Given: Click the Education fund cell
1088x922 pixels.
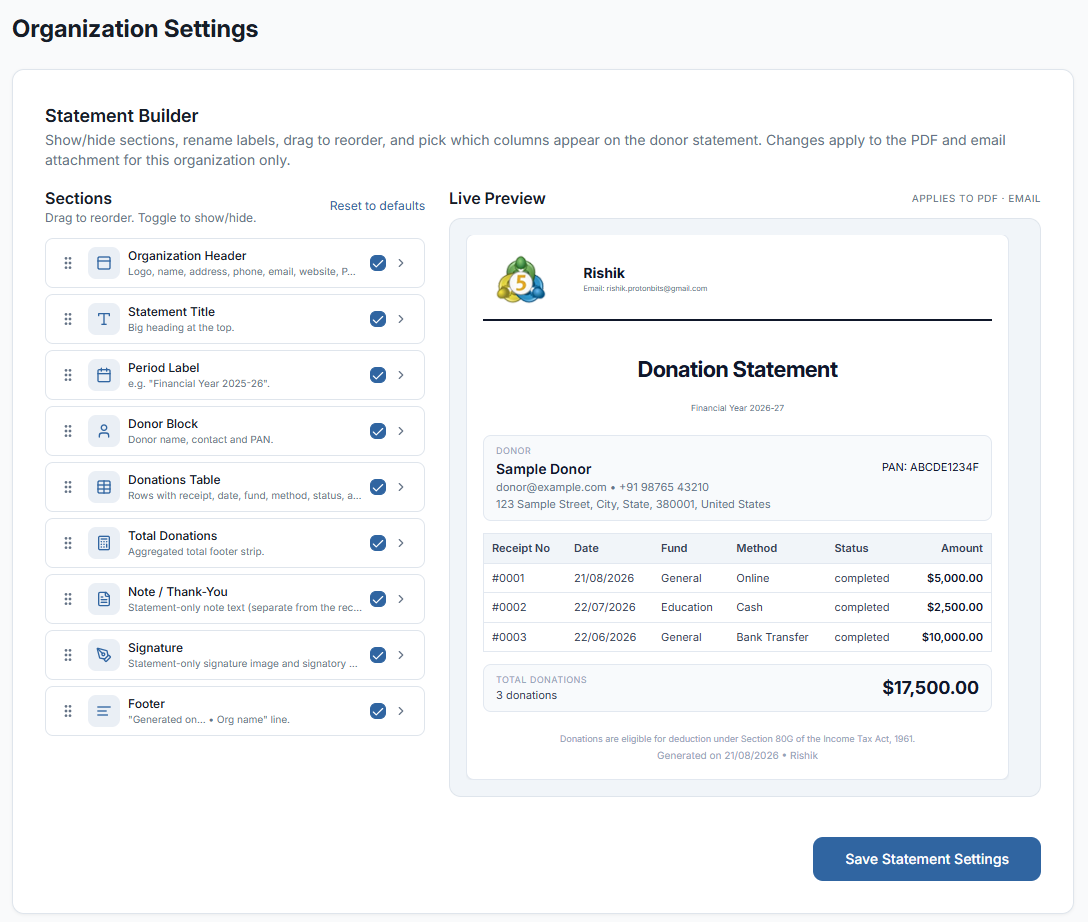Looking at the screenshot, I should click(686, 607).
